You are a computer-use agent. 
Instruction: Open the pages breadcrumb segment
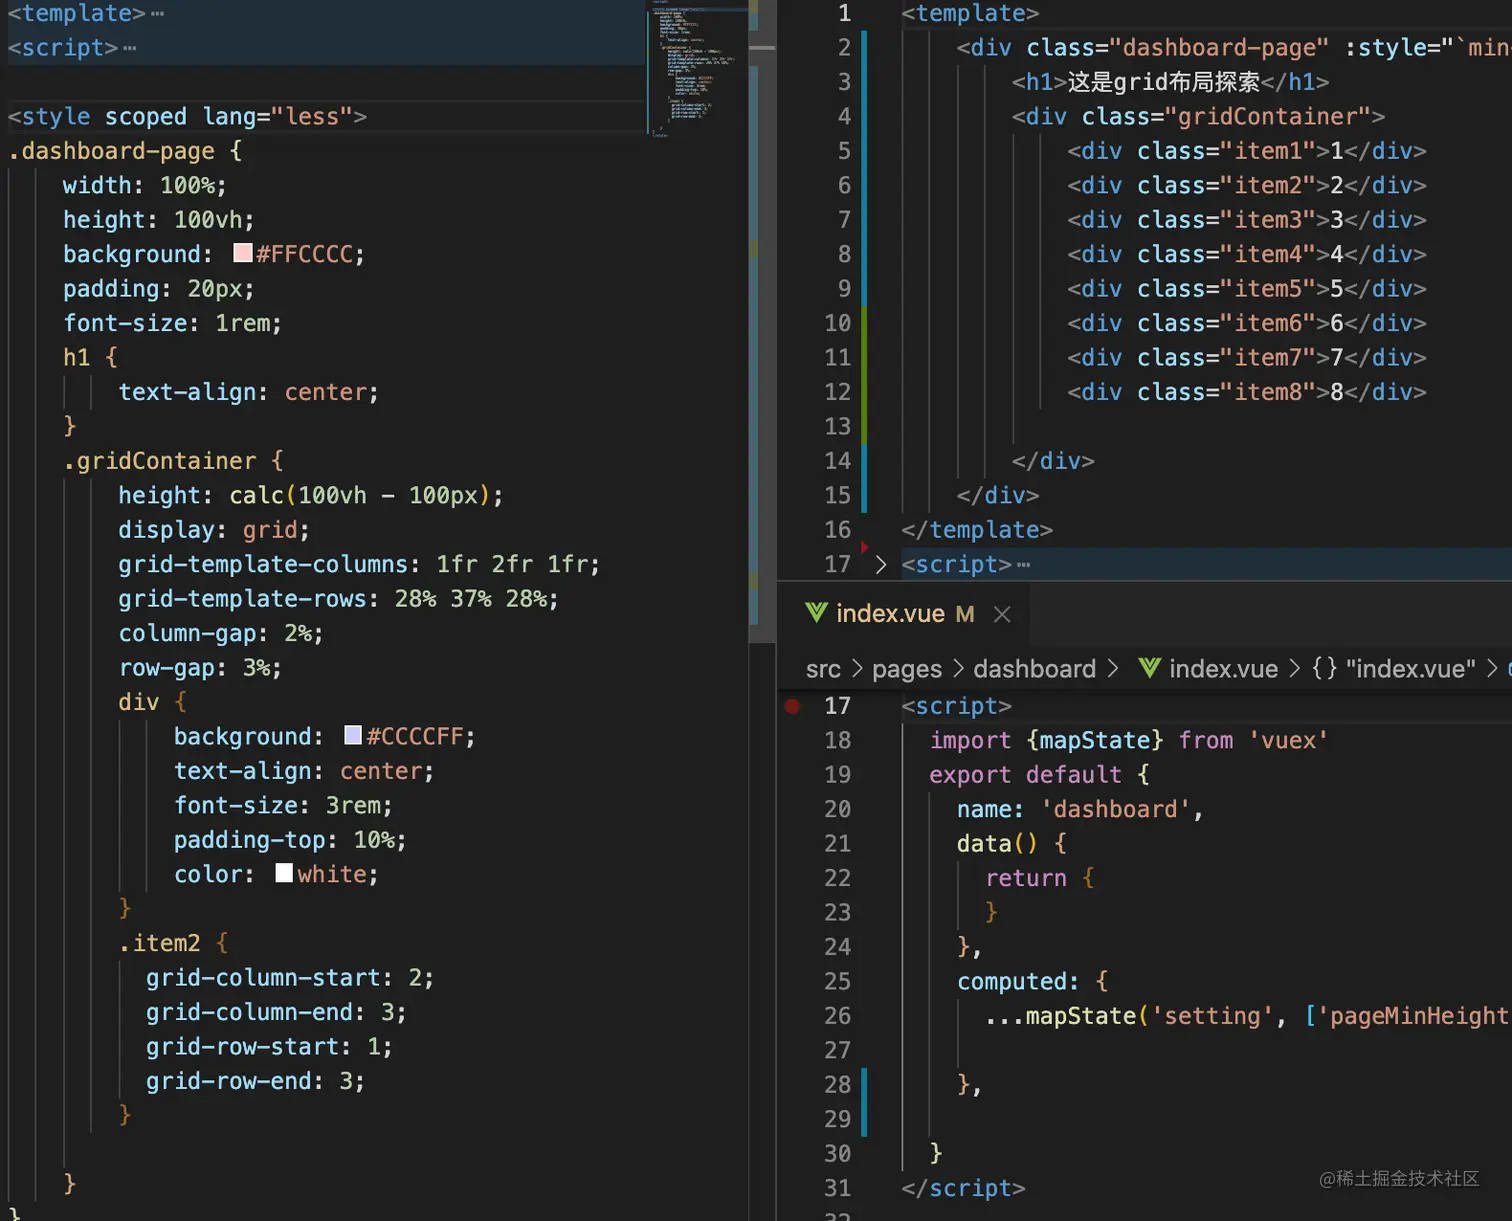pos(906,669)
